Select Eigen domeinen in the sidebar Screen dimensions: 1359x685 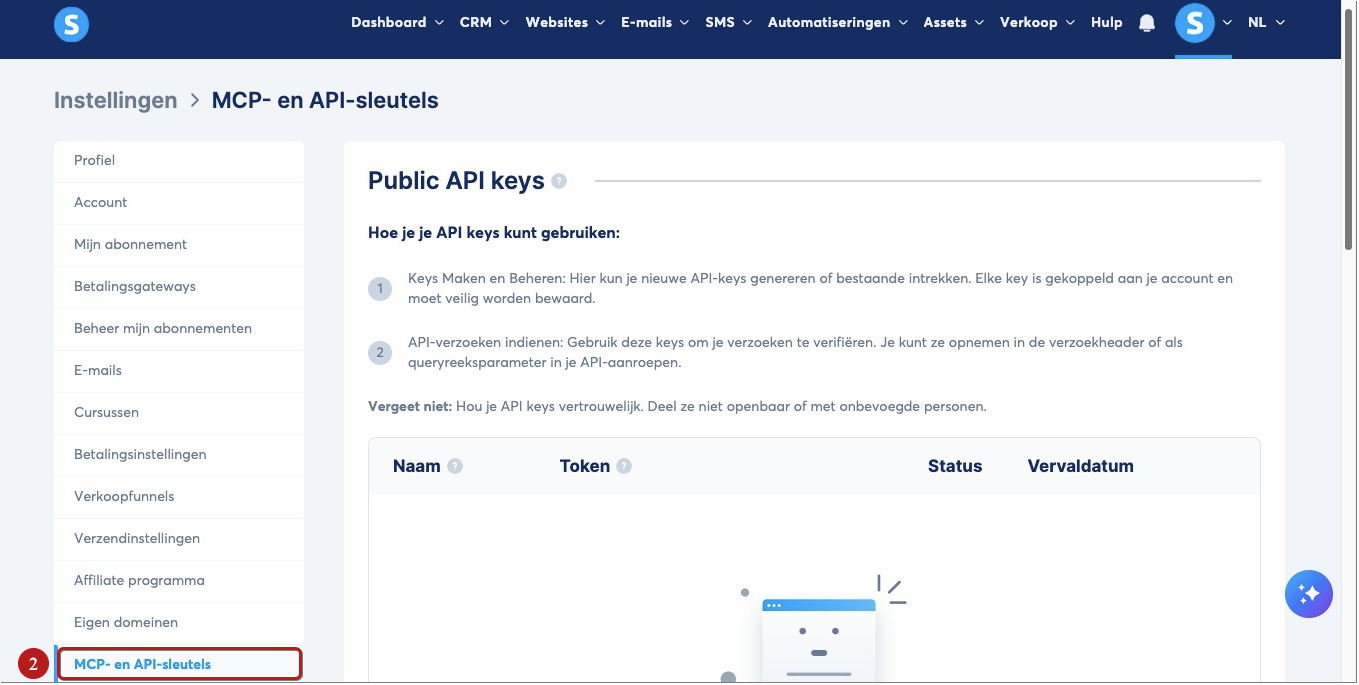click(179, 622)
